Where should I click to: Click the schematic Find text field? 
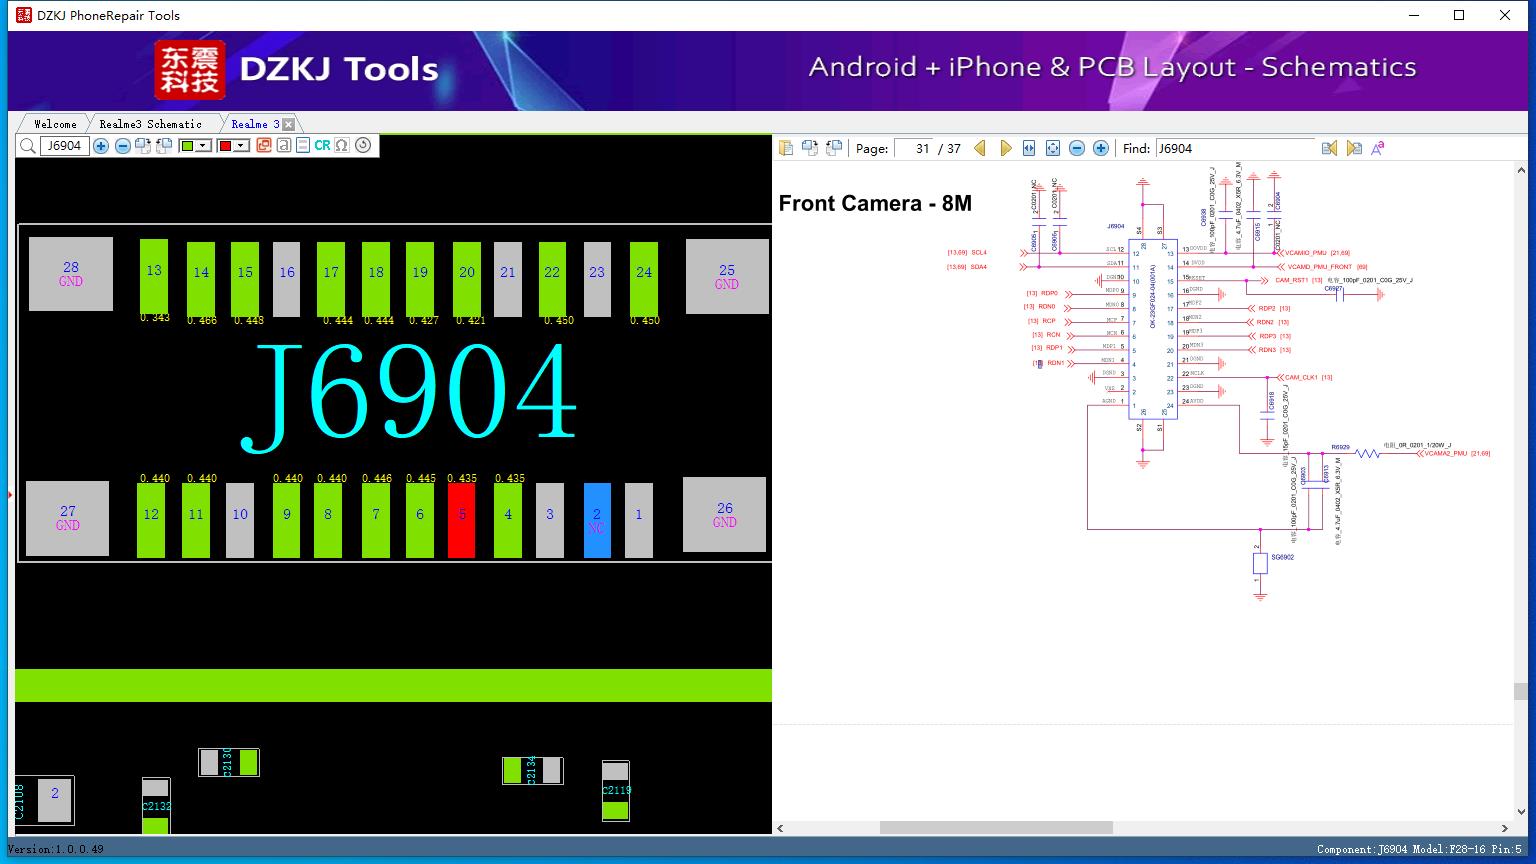tap(1234, 148)
